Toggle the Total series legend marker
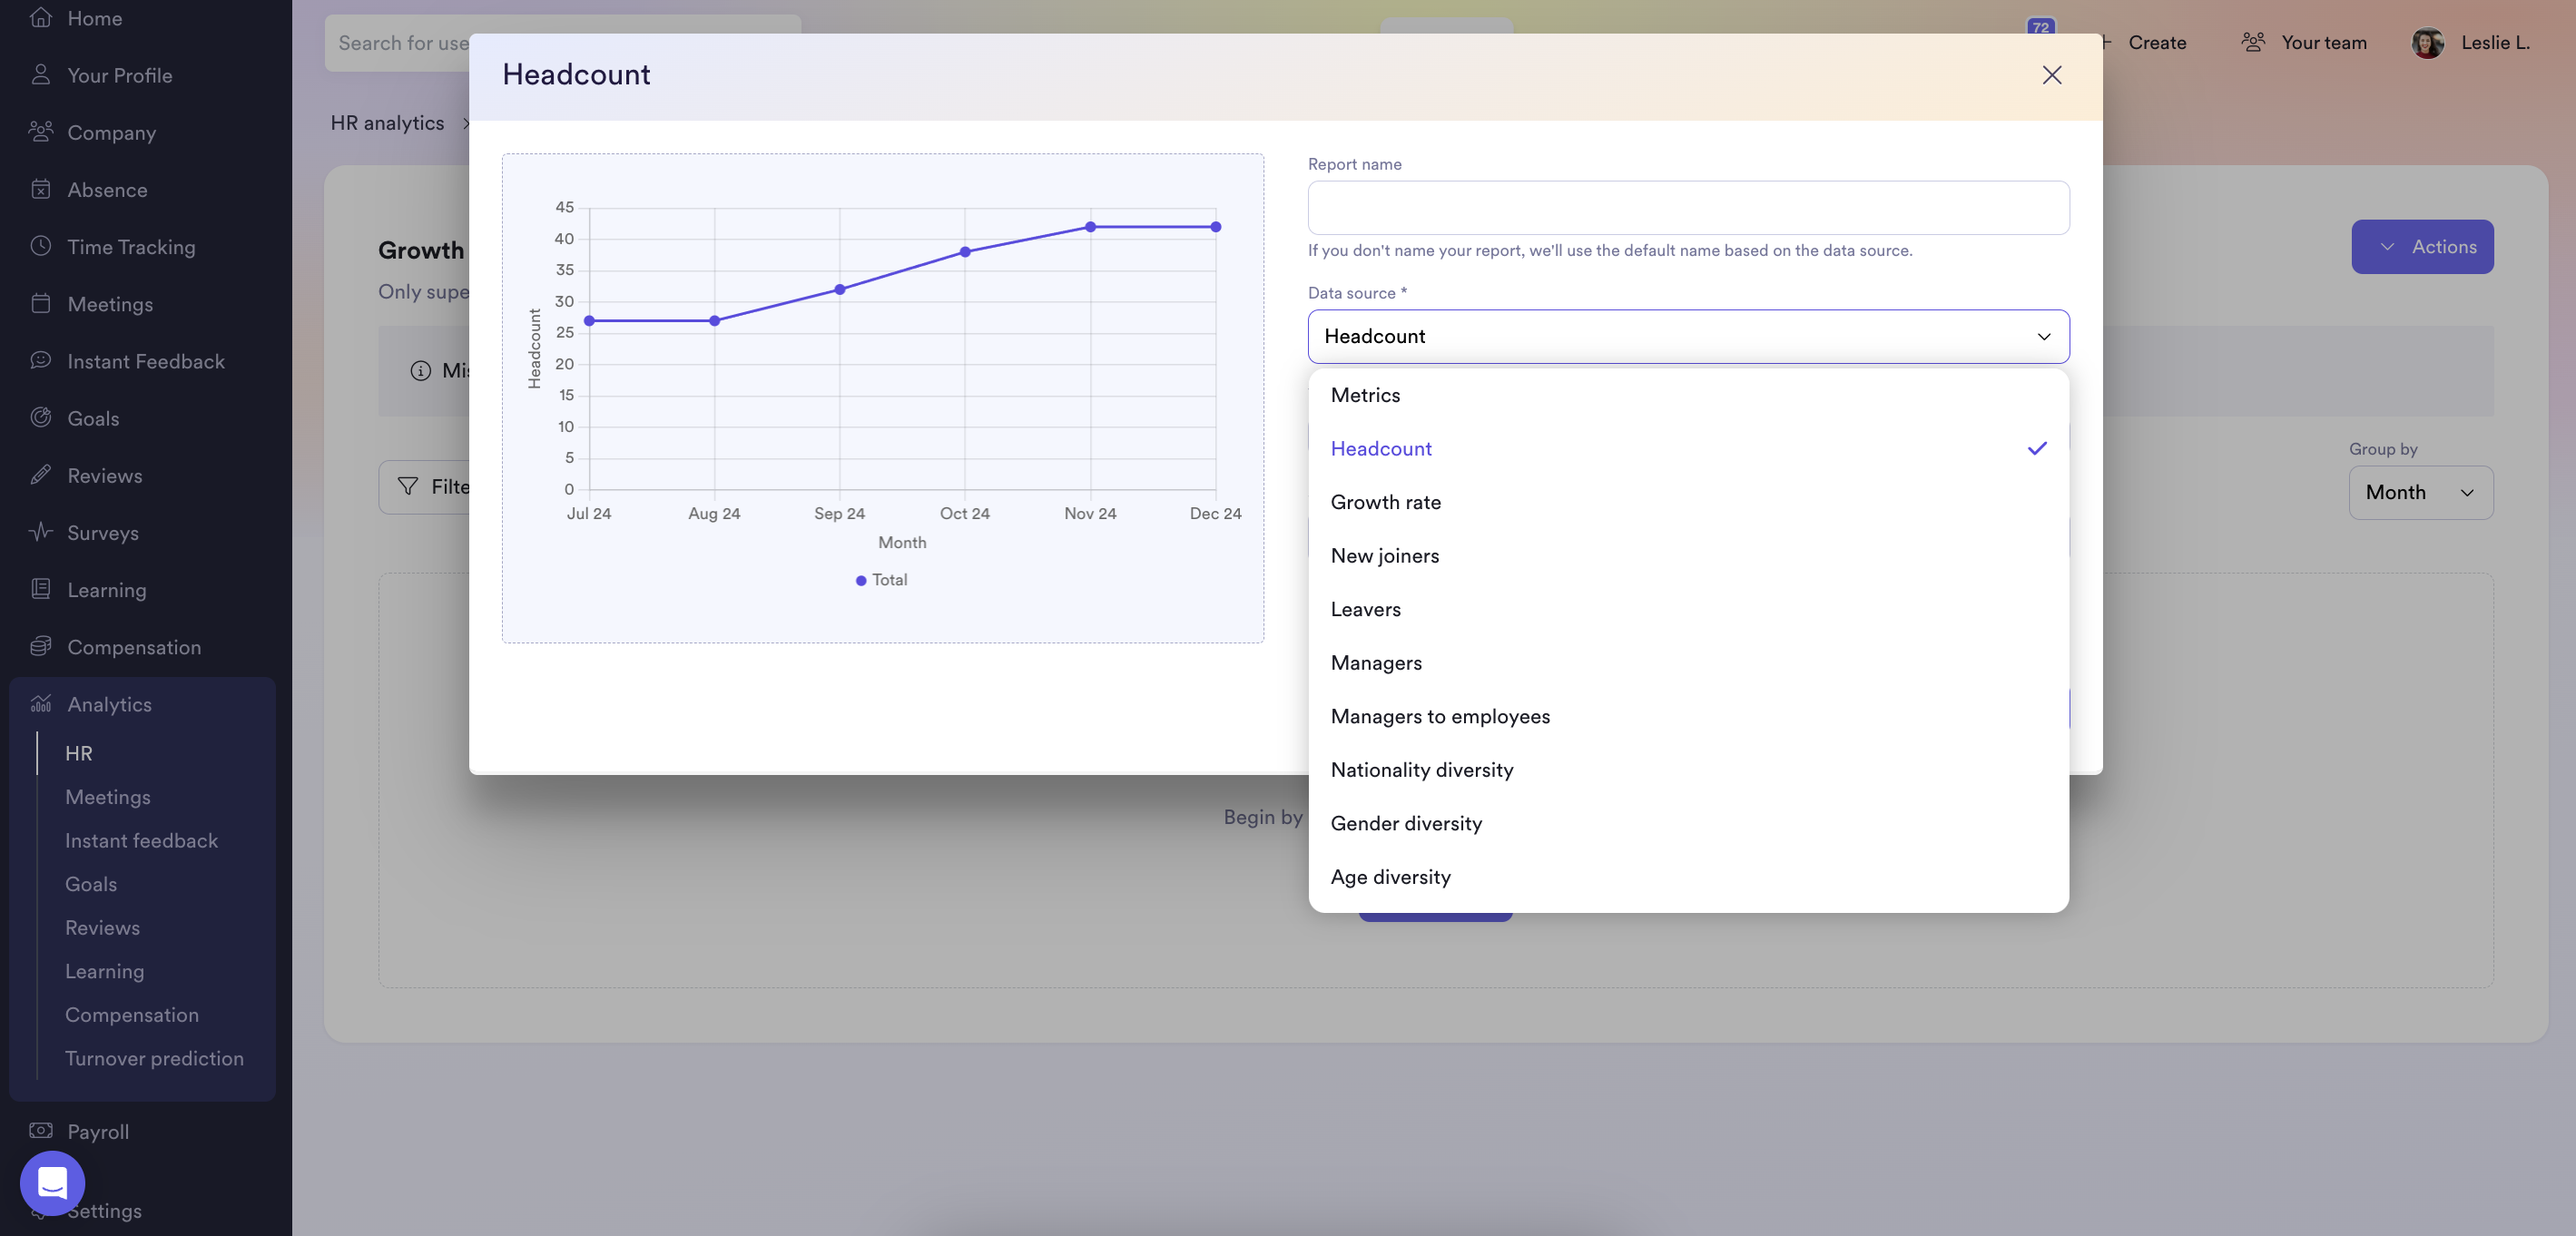This screenshot has width=2576, height=1236. pyautogui.click(x=861, y=580)
